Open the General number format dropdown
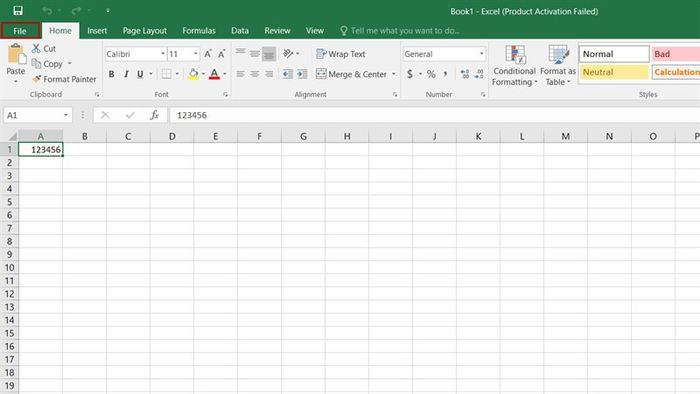The width and height of the screenshot is (700, 394). pos(481,54)
